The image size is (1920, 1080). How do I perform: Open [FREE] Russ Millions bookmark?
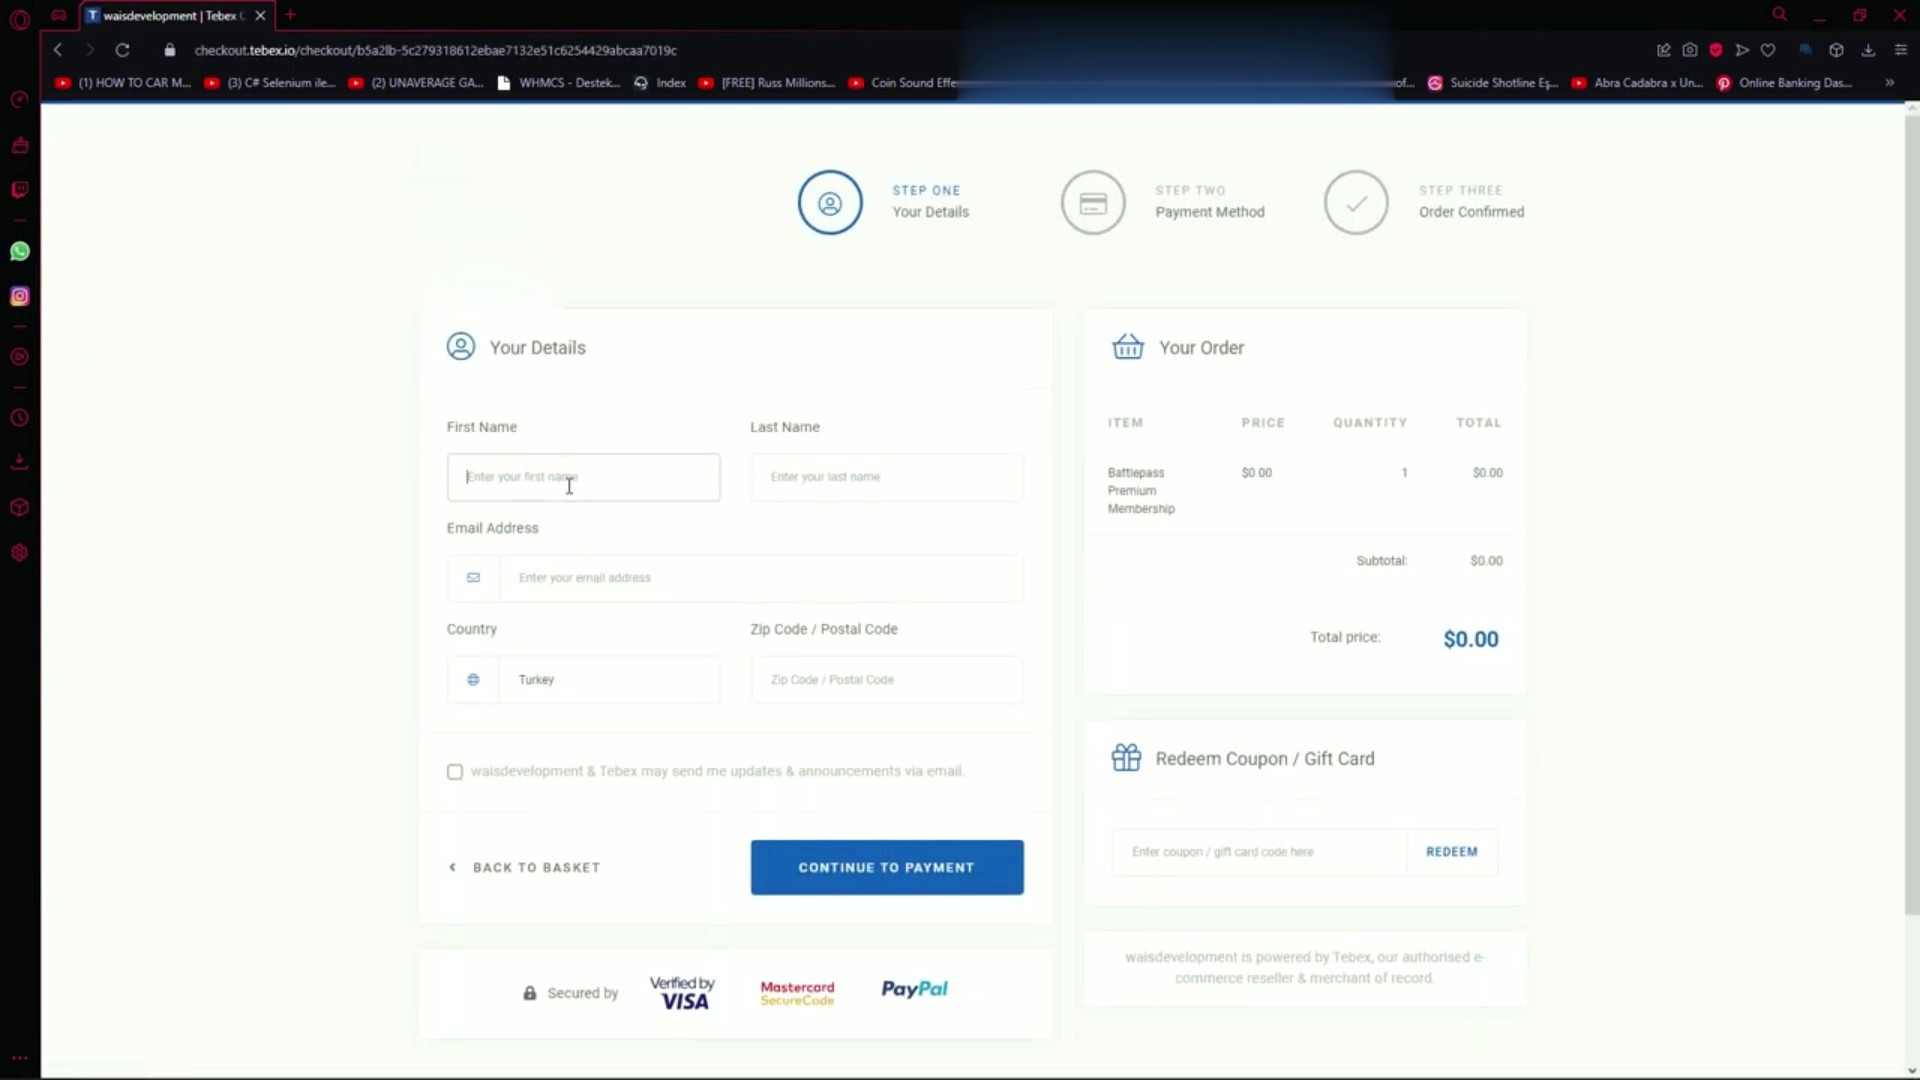coord(767,83)
